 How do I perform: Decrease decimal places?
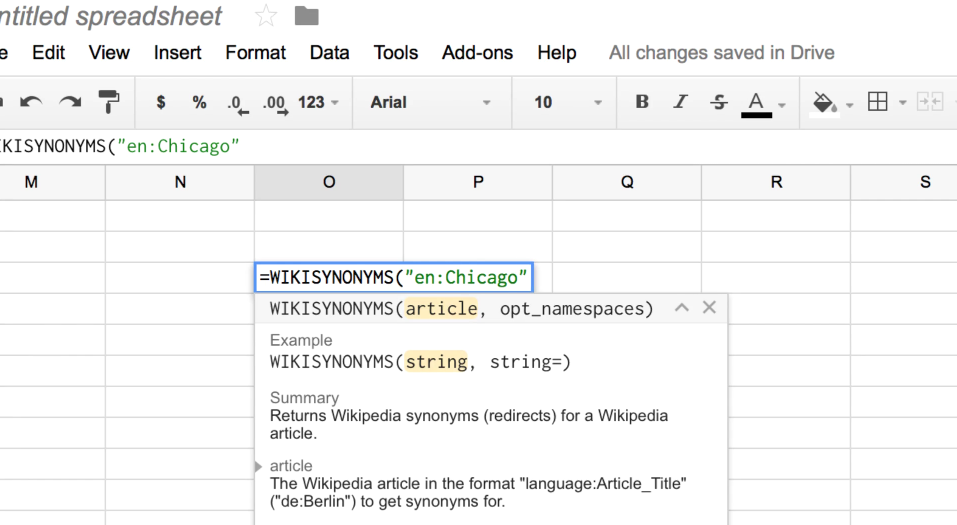click(x=237, y=103)
